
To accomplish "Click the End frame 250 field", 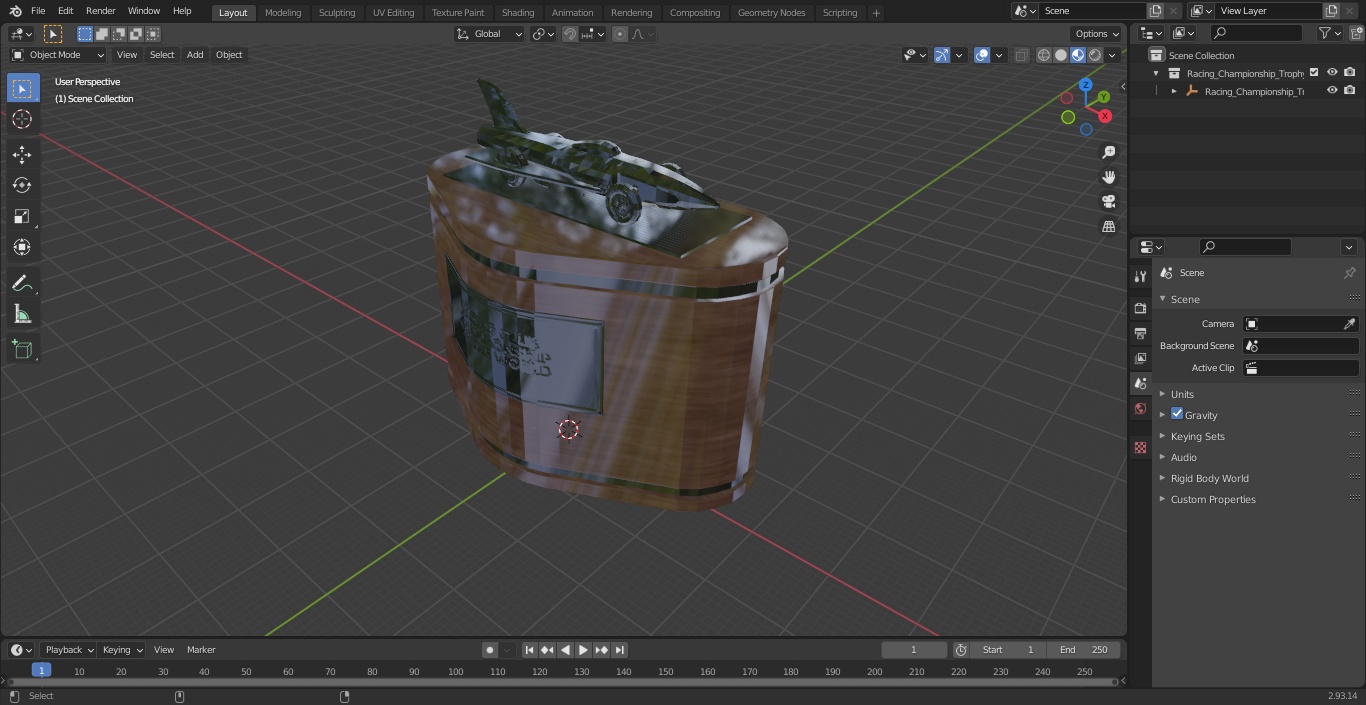I will [1084, 650].
